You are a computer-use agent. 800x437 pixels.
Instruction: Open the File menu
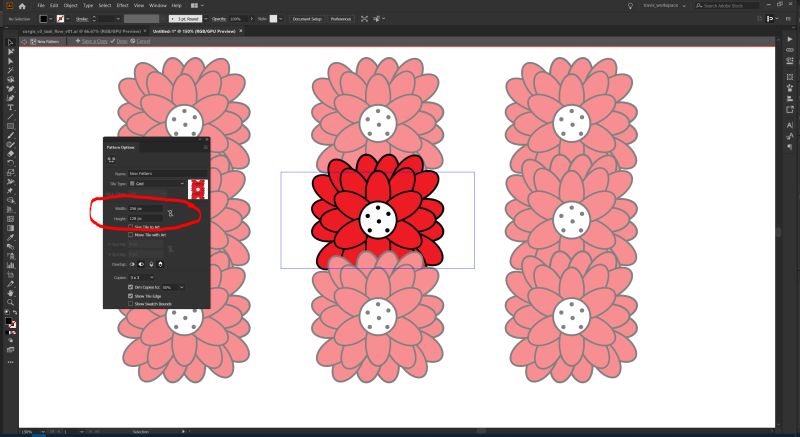pos(41,6)
